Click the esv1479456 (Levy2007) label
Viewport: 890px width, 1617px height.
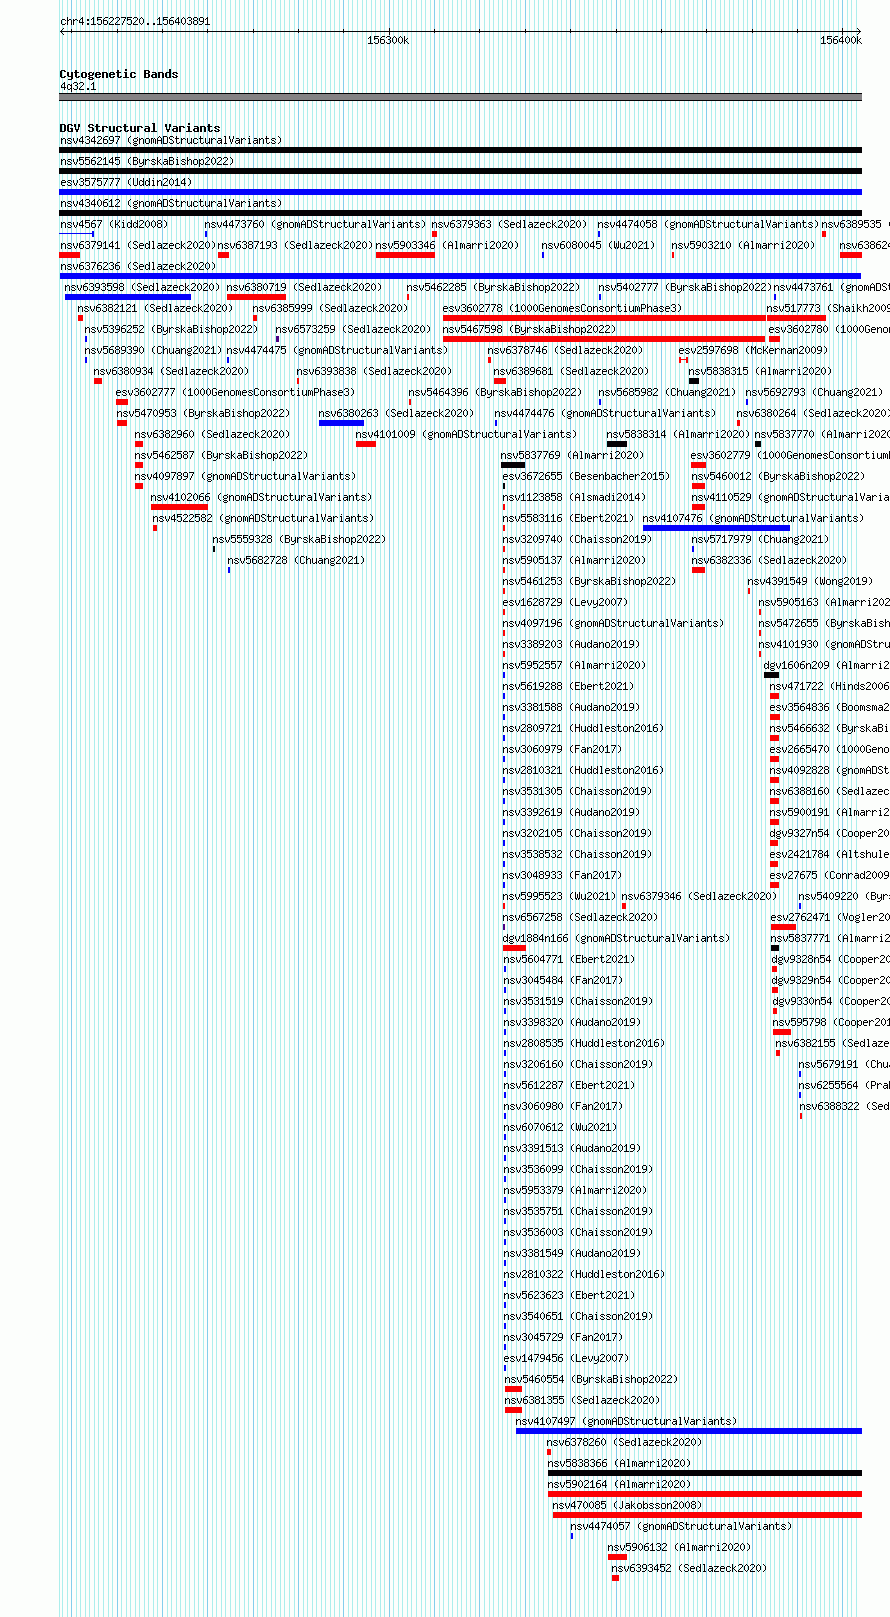click(566, 1358)
